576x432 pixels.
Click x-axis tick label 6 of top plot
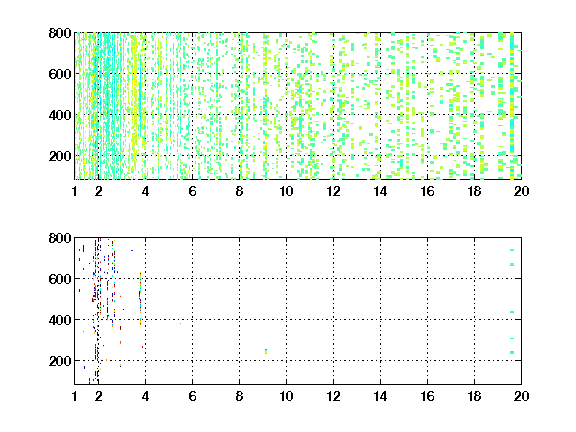[192, 191]
